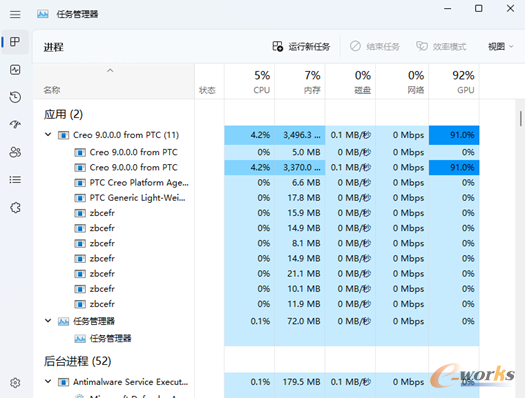Click the Task Manager title bar icon
The width and height of the screenshot is (525, 398).
pos(43,14)
